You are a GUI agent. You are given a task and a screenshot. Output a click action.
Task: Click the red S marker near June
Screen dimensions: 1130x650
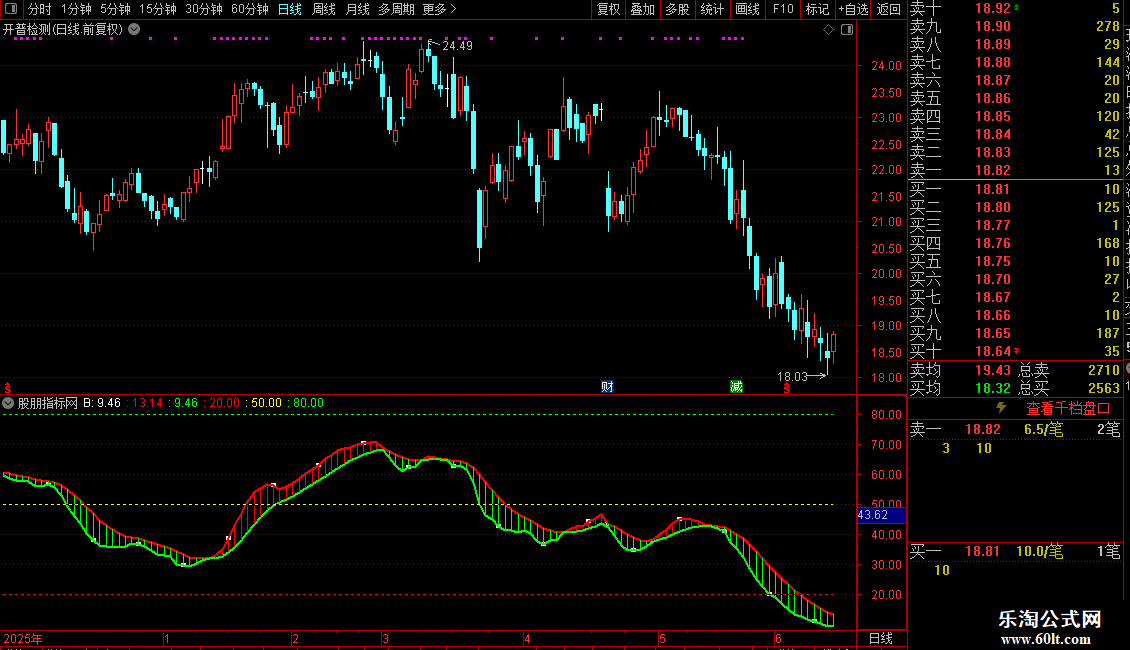pos(787,389)
